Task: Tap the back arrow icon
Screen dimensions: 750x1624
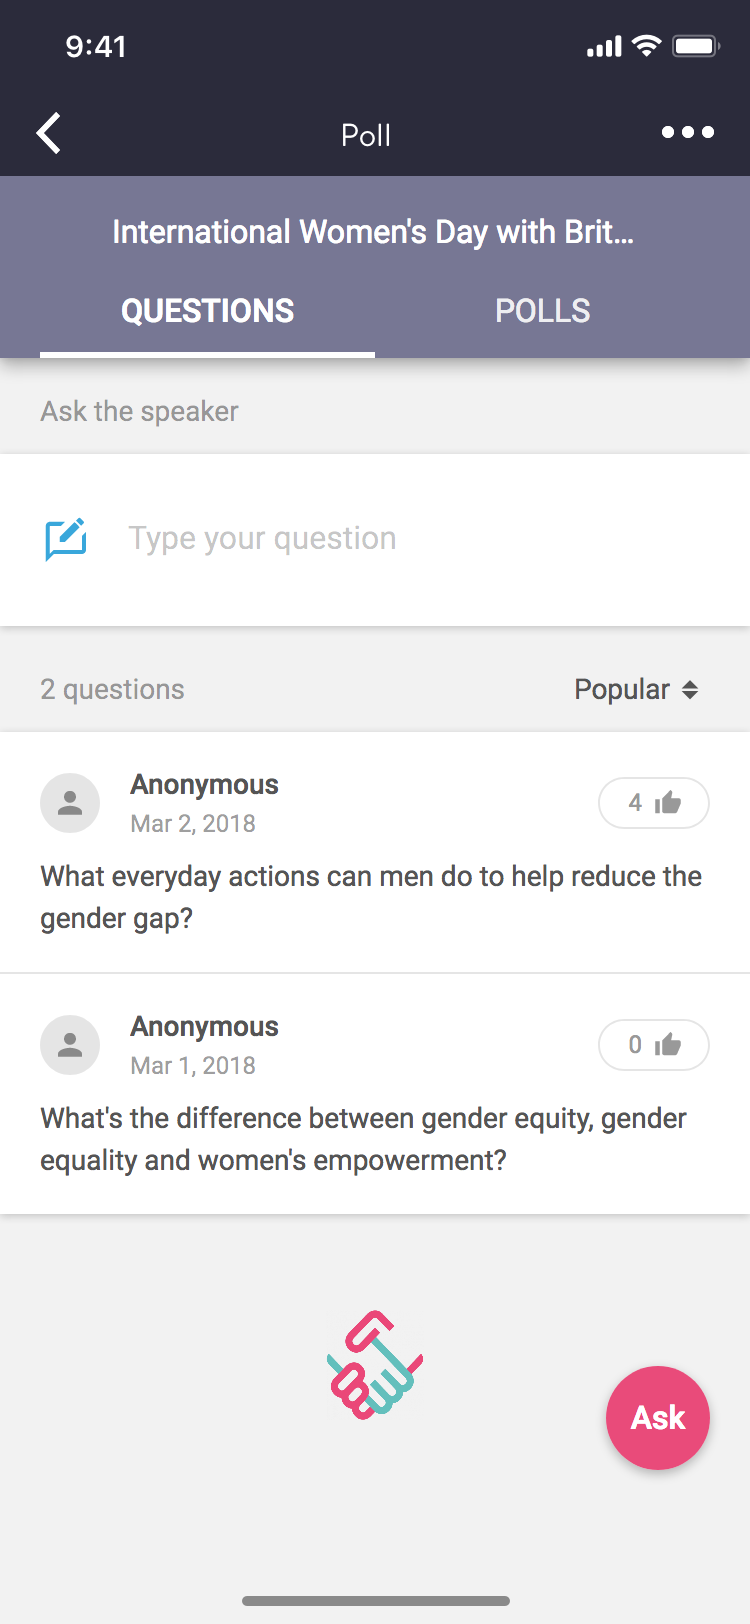Action: tap(49, 133)
